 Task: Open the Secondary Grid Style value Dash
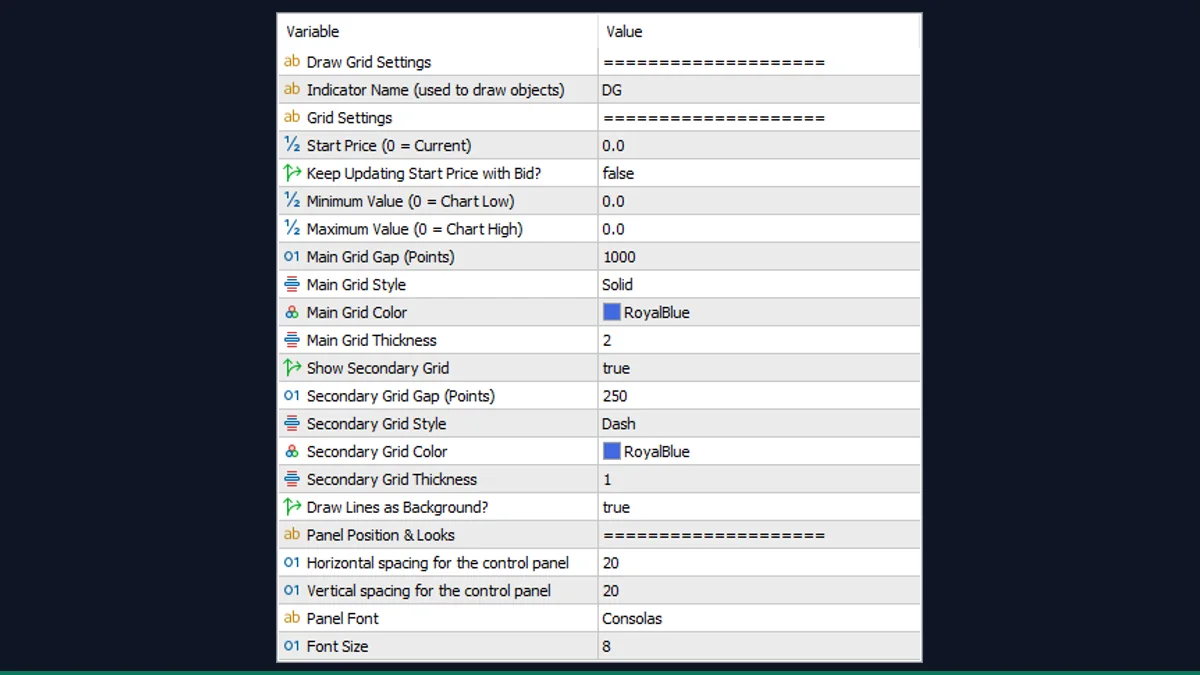759,424
